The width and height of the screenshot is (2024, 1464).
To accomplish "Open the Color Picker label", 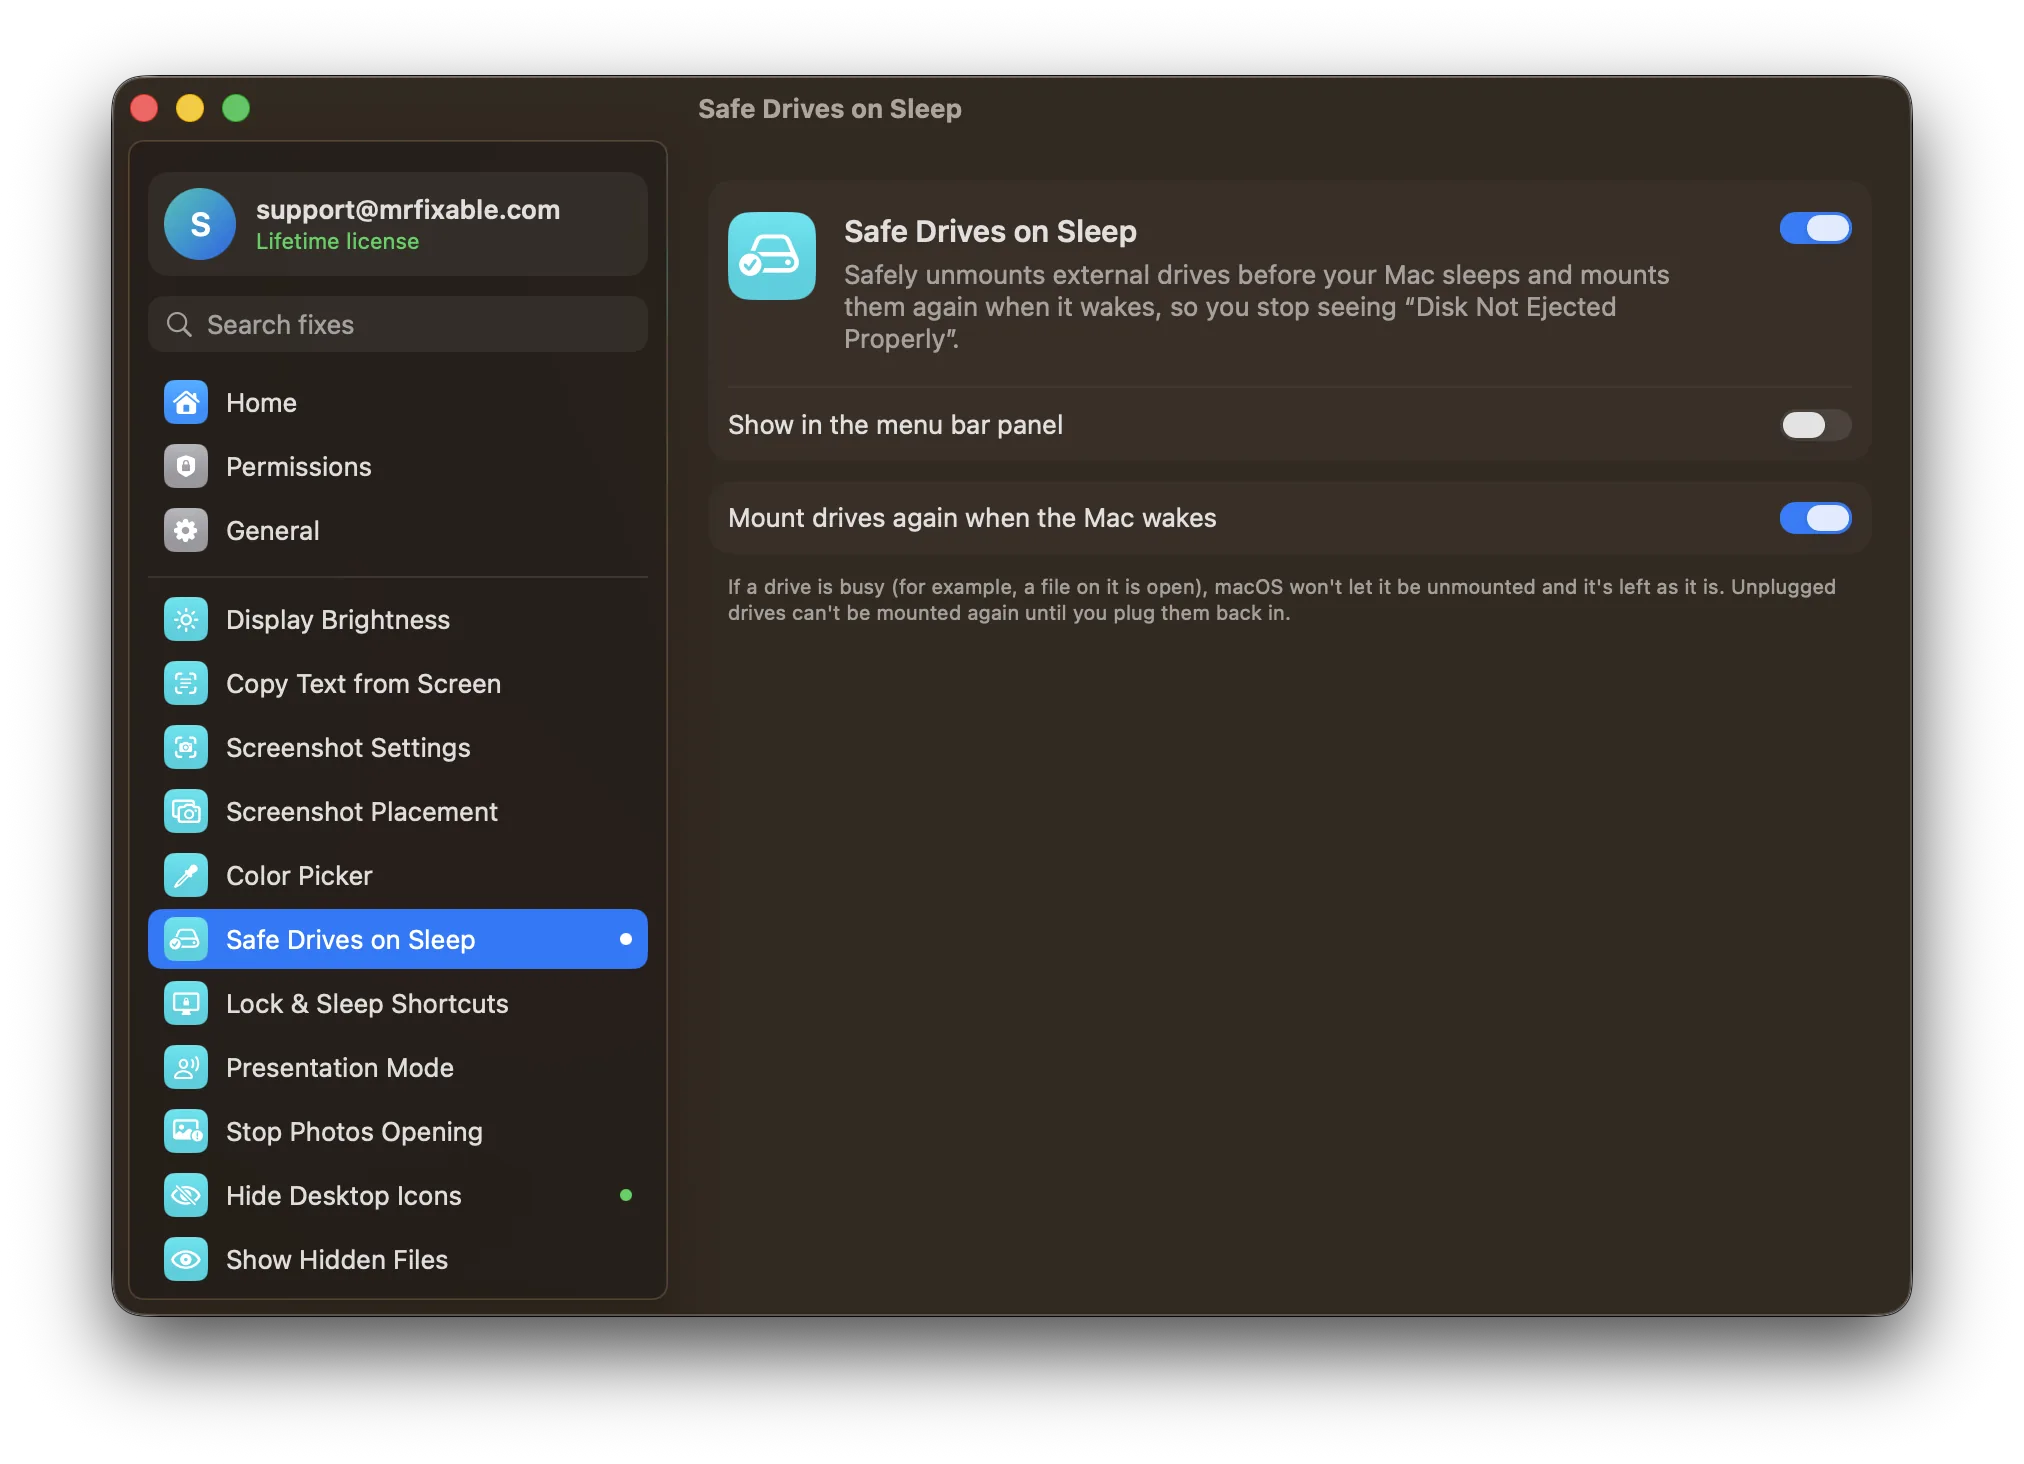I will (x=299, y=875).
